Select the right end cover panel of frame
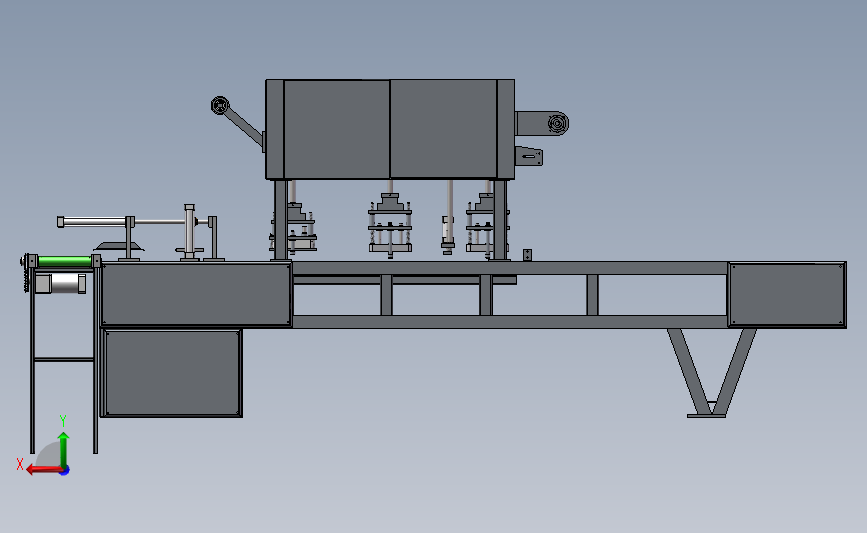 pyautogui.click(x=787, y=295)
